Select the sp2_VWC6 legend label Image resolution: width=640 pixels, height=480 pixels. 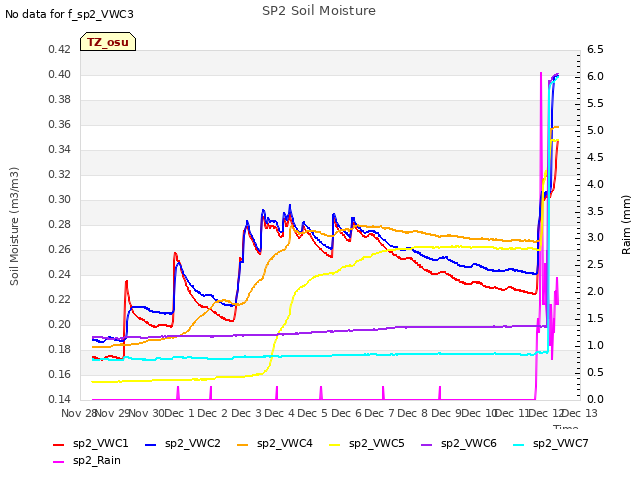click(x=469, y=443)
